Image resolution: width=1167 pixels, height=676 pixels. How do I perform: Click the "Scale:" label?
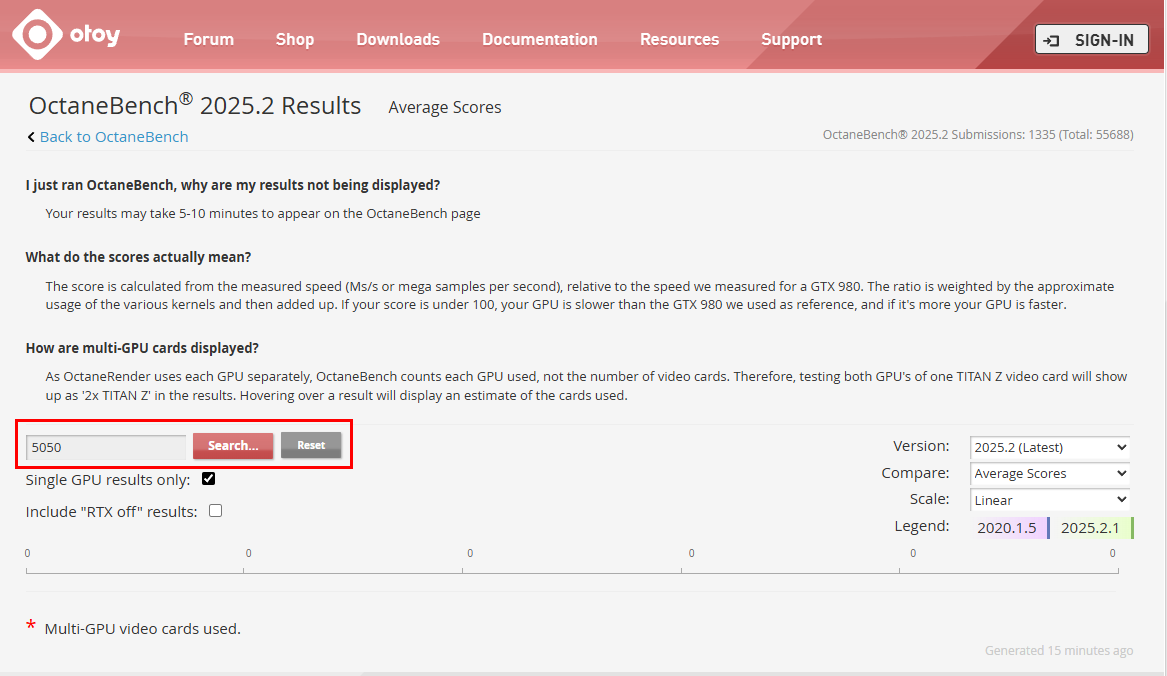tap(930, 499)
